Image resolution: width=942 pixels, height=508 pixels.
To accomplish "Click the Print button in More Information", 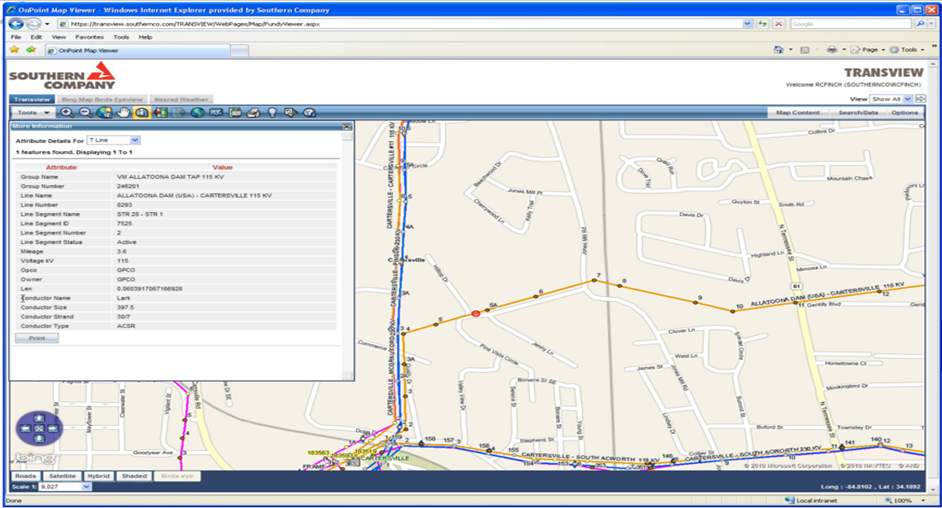I will [37, 338].
